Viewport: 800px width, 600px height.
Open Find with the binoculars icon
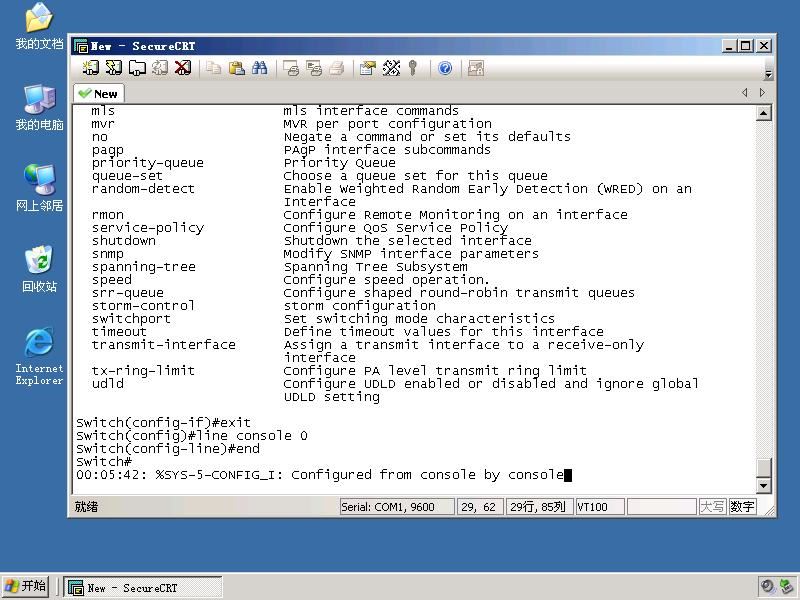(259, 68)
